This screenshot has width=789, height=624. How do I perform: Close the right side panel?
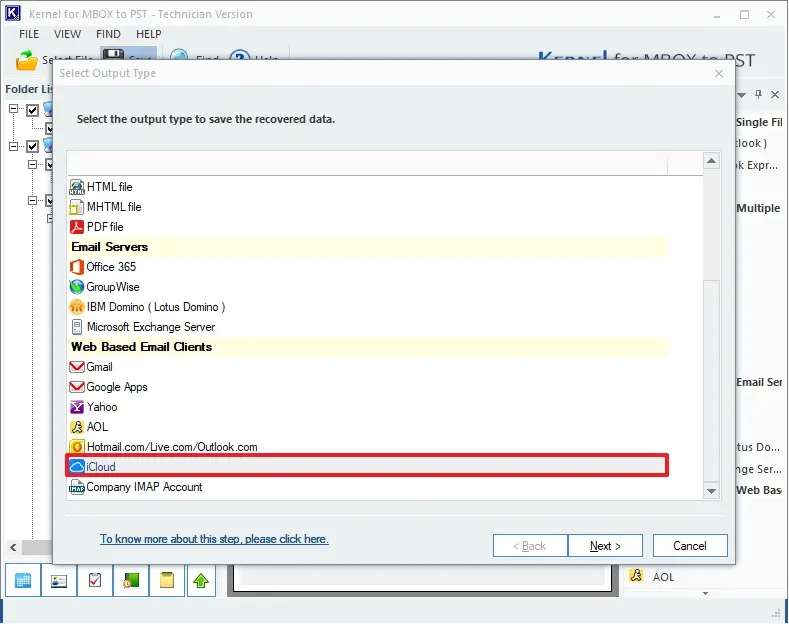click(775, 94)
